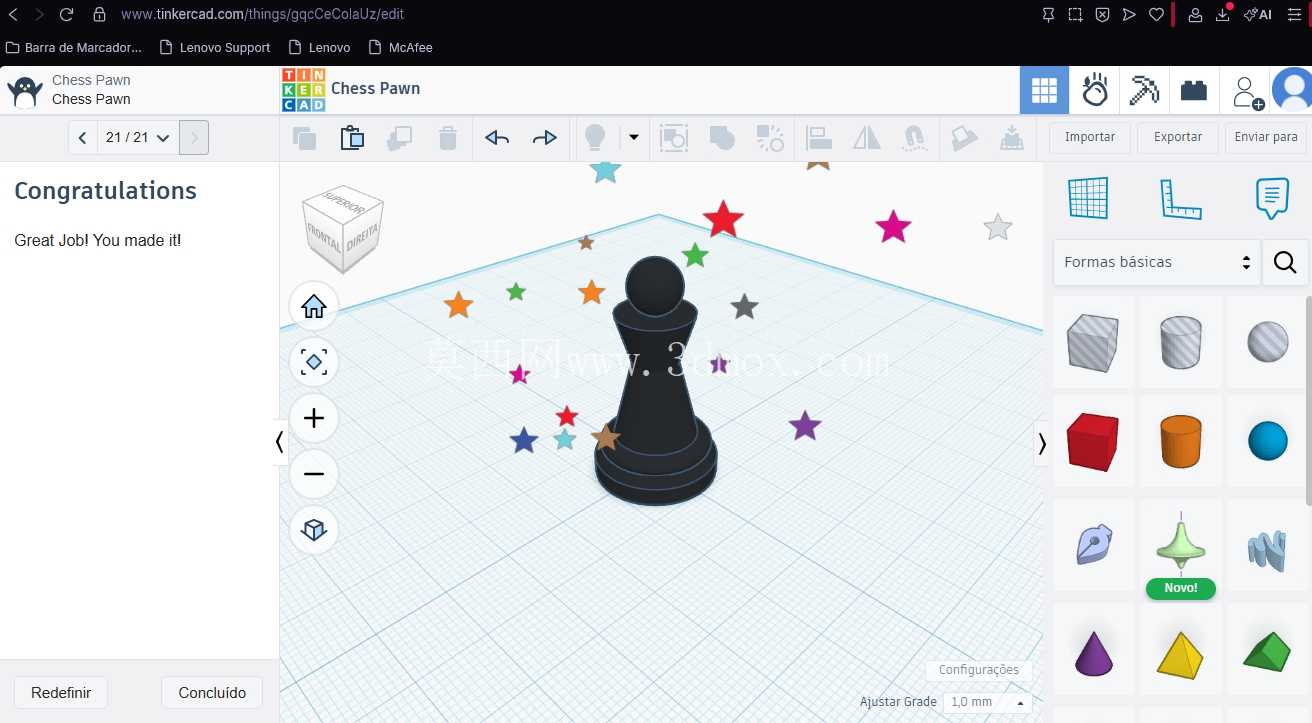1312x723 pixels.
Task: Click the Configurações button
Action: pos(979,670)
